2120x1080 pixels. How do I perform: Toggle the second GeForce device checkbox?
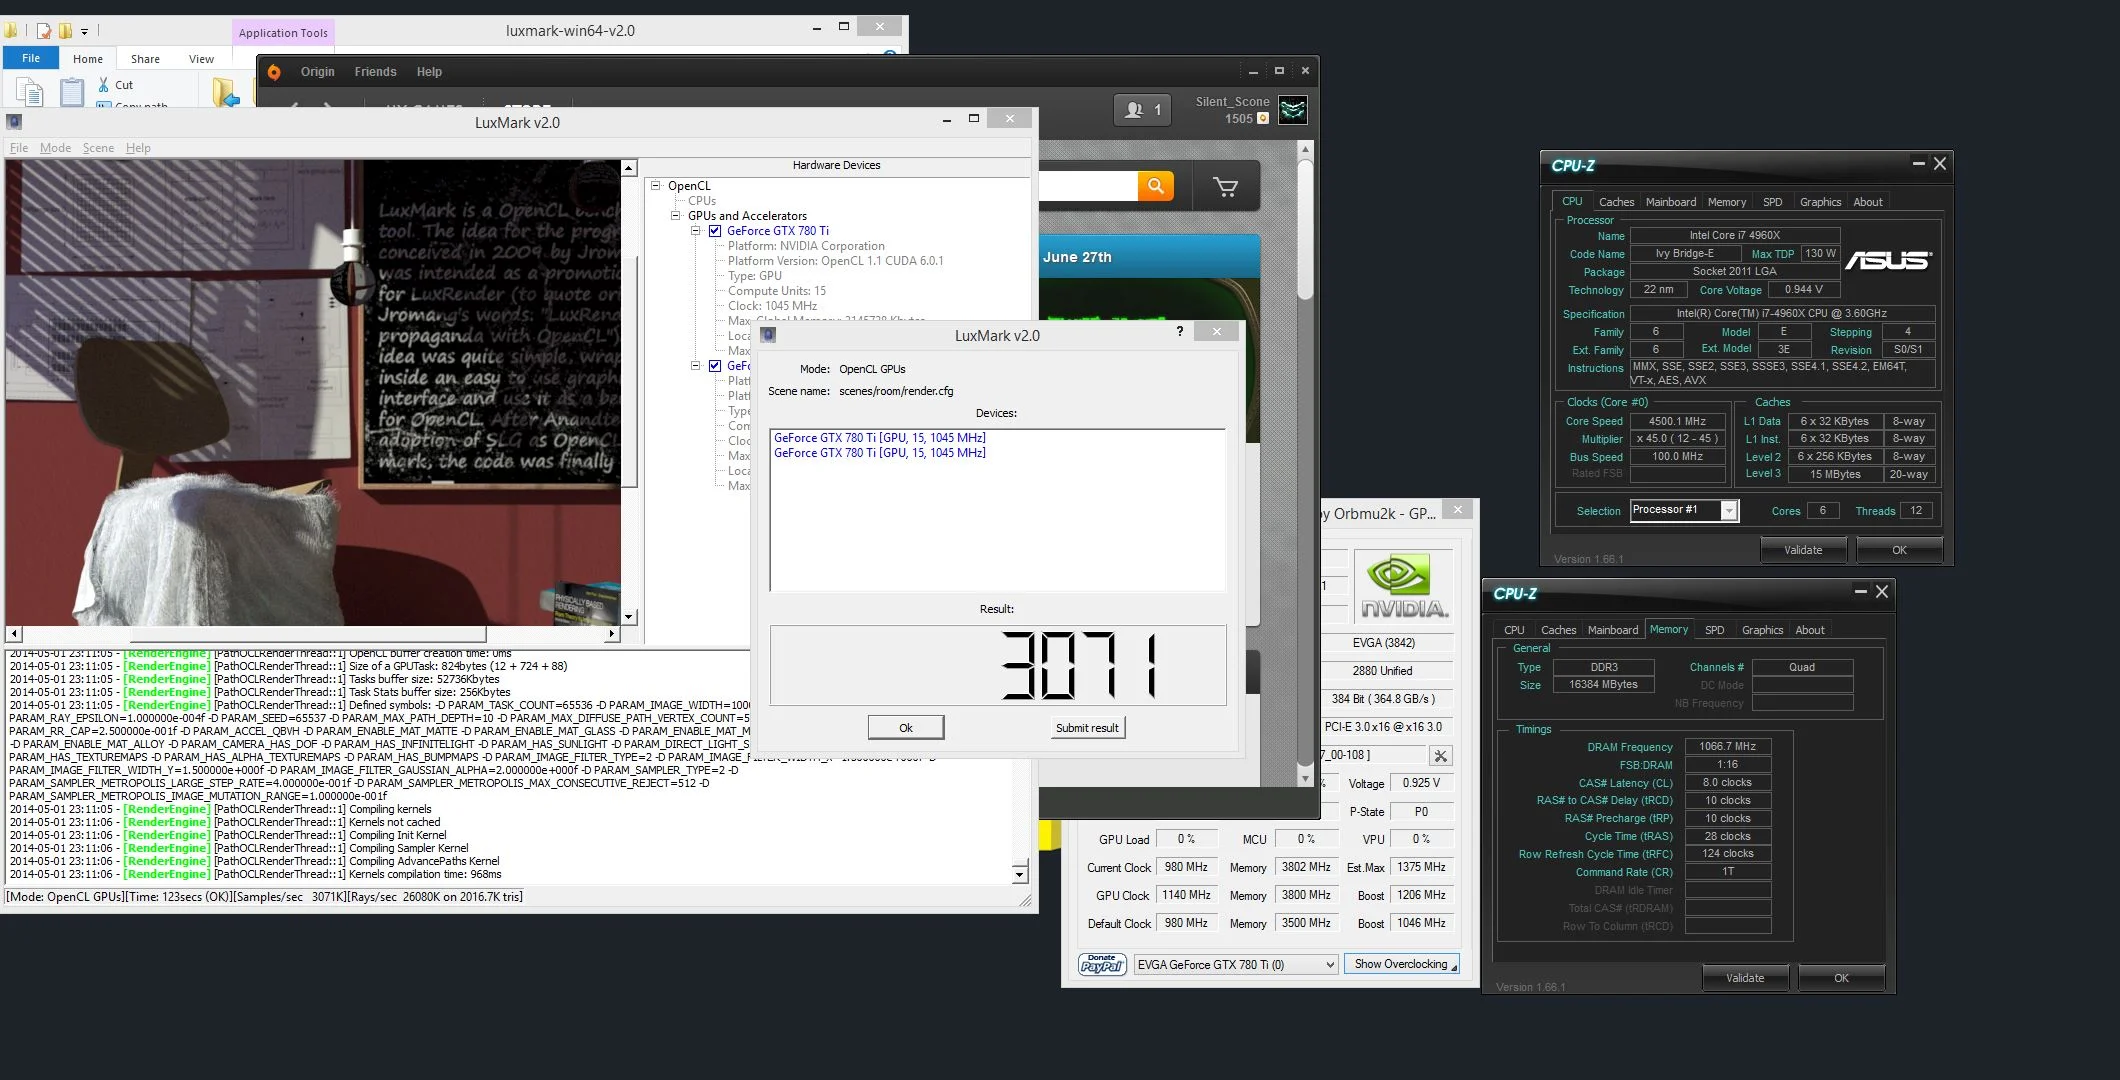(x=715, y=366)
